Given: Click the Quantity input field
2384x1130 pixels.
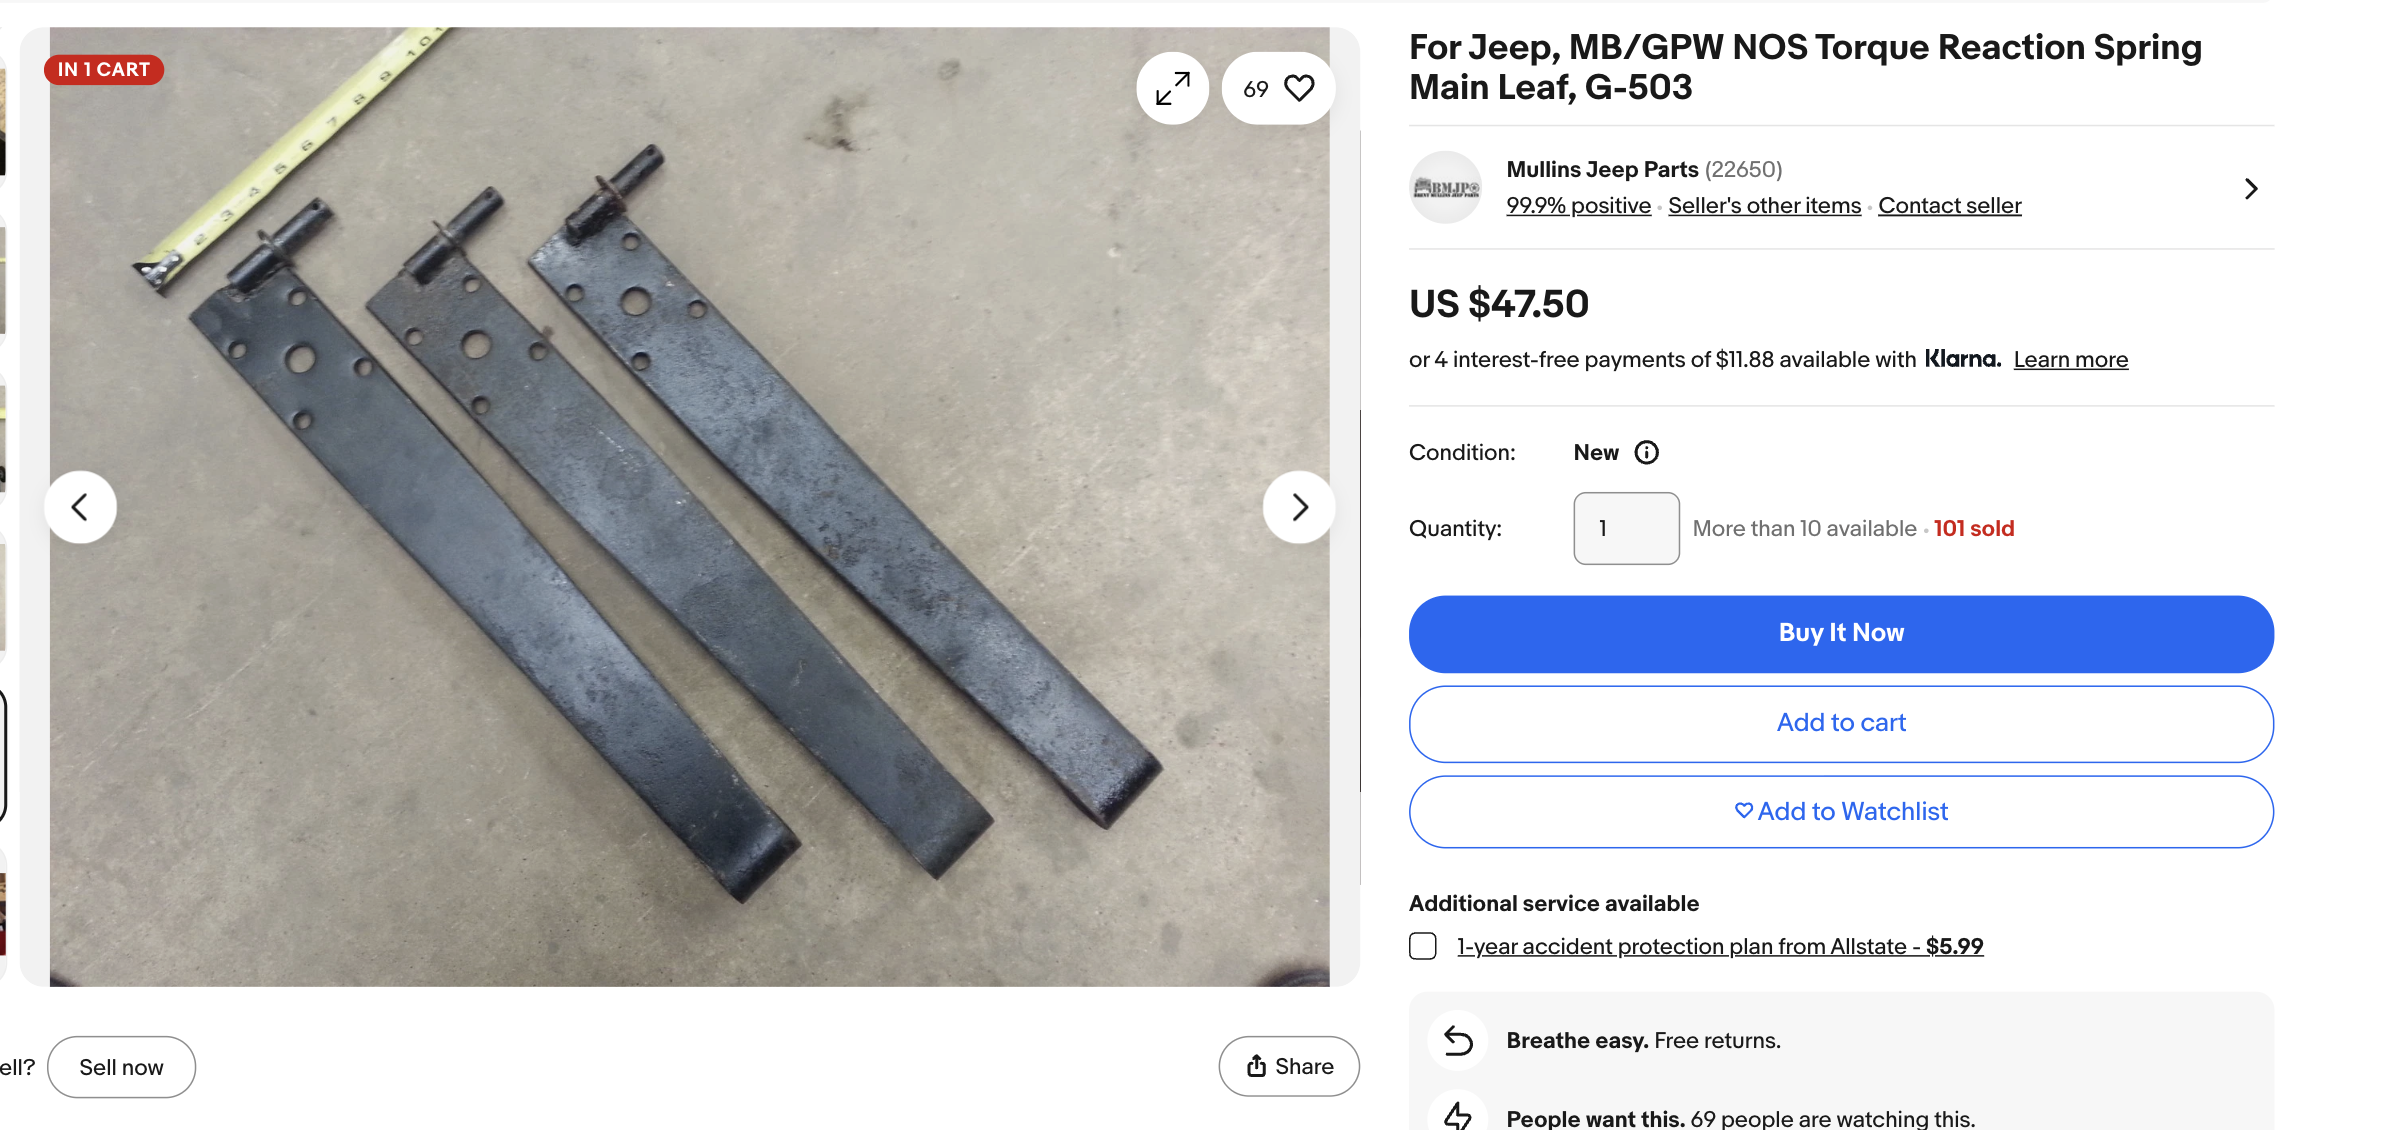Looking at the screenshot, I should [x=1626, y=529].
